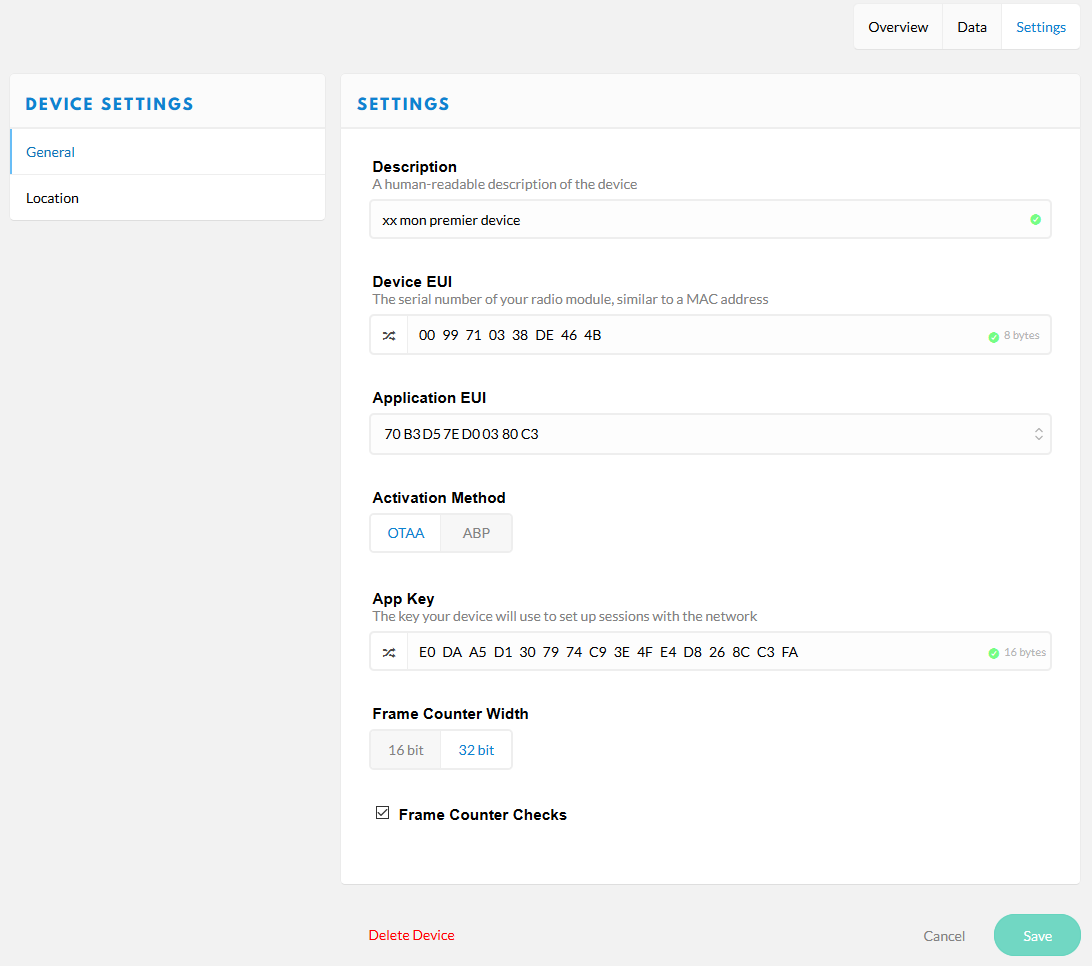Click the Frame Counter Width heading
This screenshot has height=966, width=1092.
click(450, 714)
